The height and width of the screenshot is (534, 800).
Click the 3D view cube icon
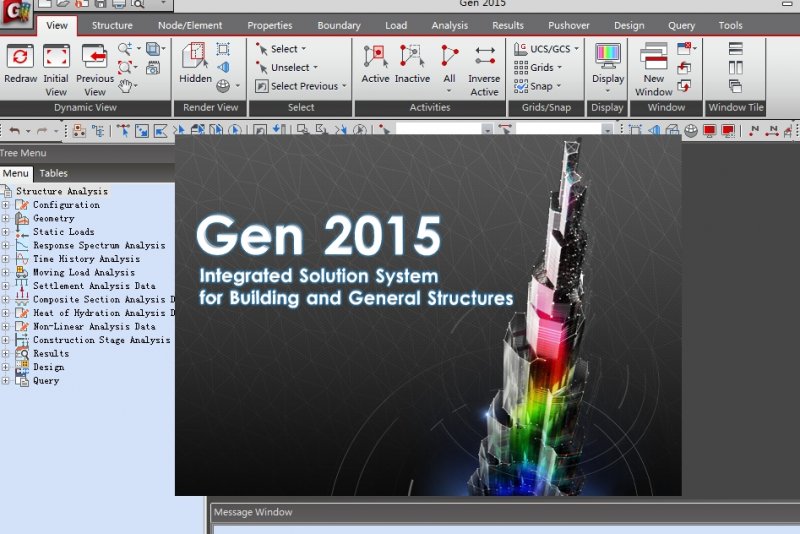(153, 49)
